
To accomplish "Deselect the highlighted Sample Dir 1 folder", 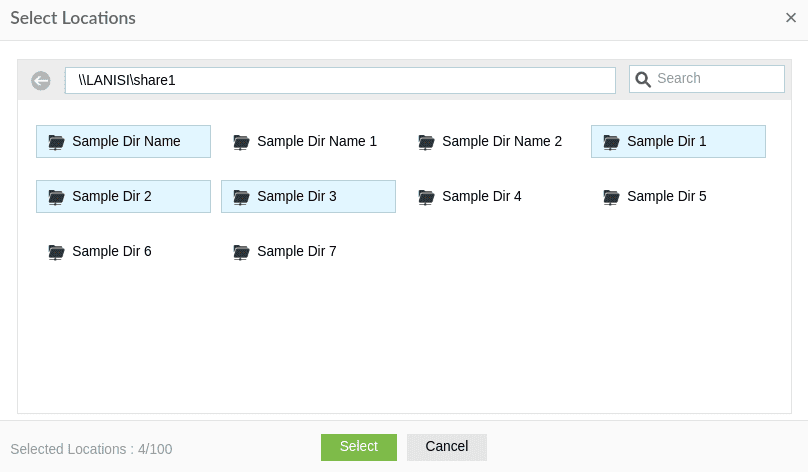I will [678, 141].
